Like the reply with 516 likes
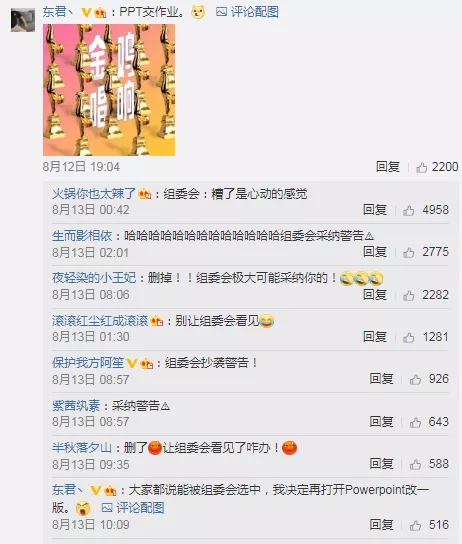This screenshot has height=544, width=462. [415, 526]
